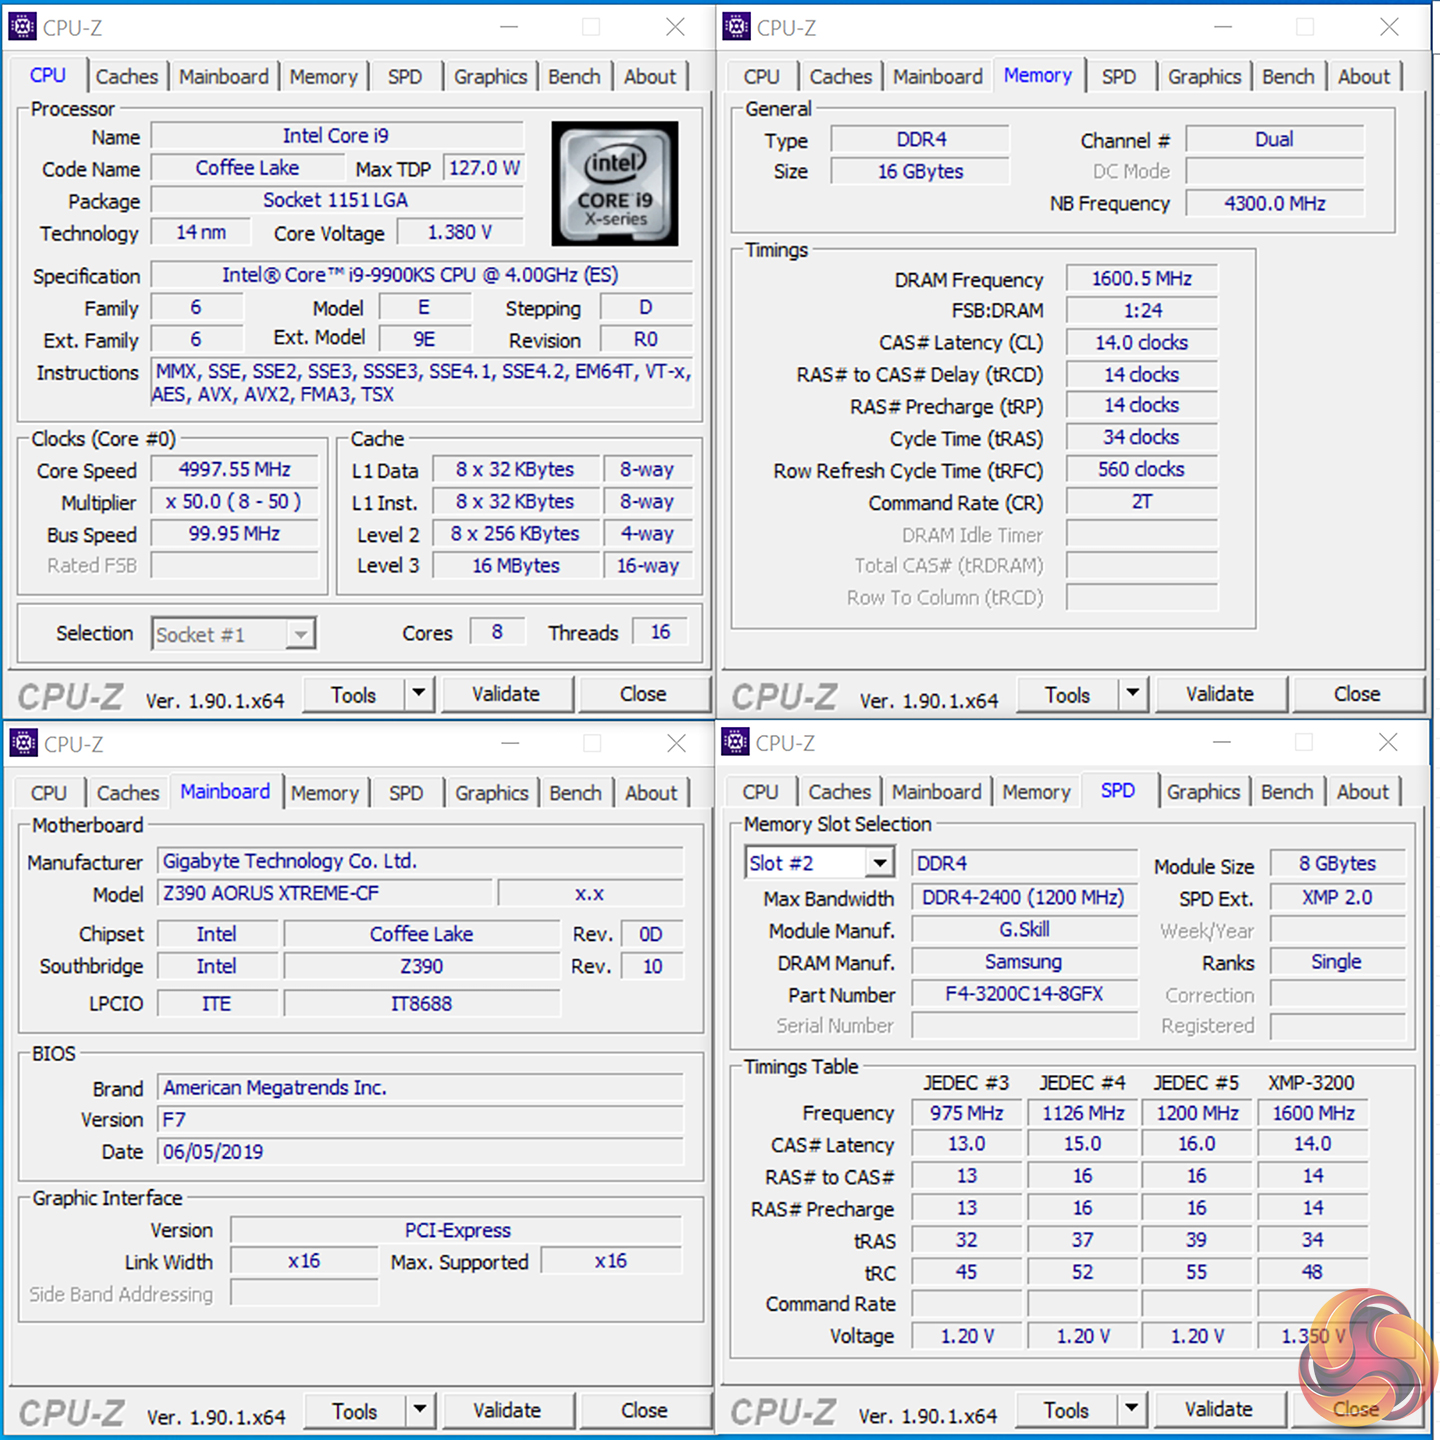Click the Bus Speed value 99.95 MHz
This screenshot has width=1440, height=1440.
click(235, 533)
